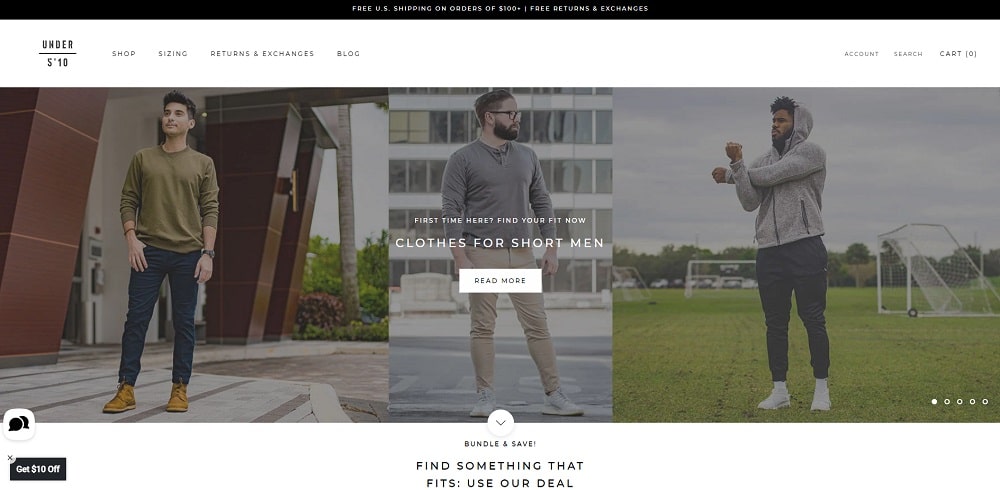Go to Returns & Exchanges page

tap(262, 54)
